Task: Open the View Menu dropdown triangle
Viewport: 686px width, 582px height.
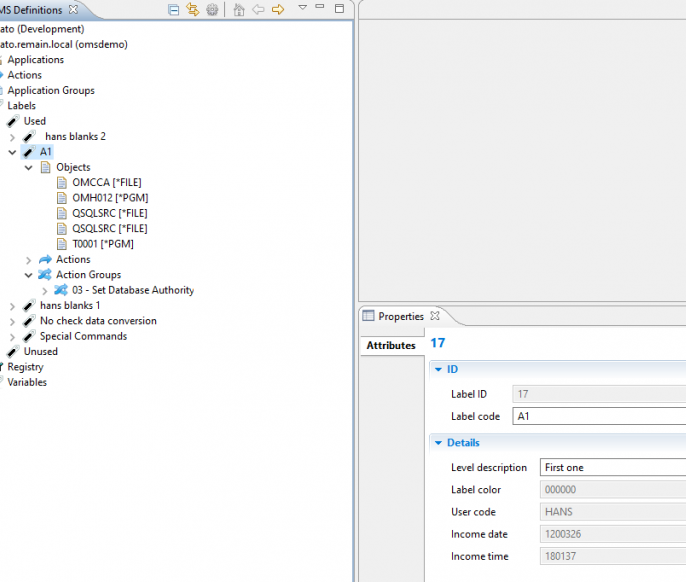Action: 302,7
